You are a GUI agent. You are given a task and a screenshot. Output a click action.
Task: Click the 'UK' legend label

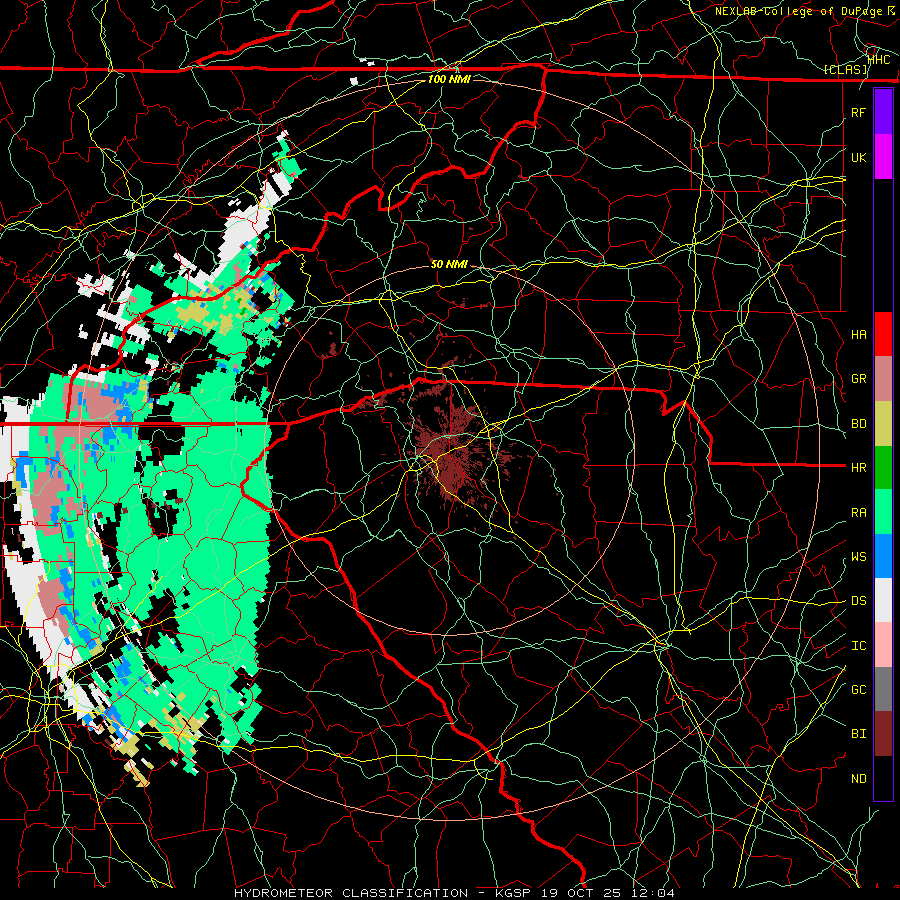tap(858, 157)
